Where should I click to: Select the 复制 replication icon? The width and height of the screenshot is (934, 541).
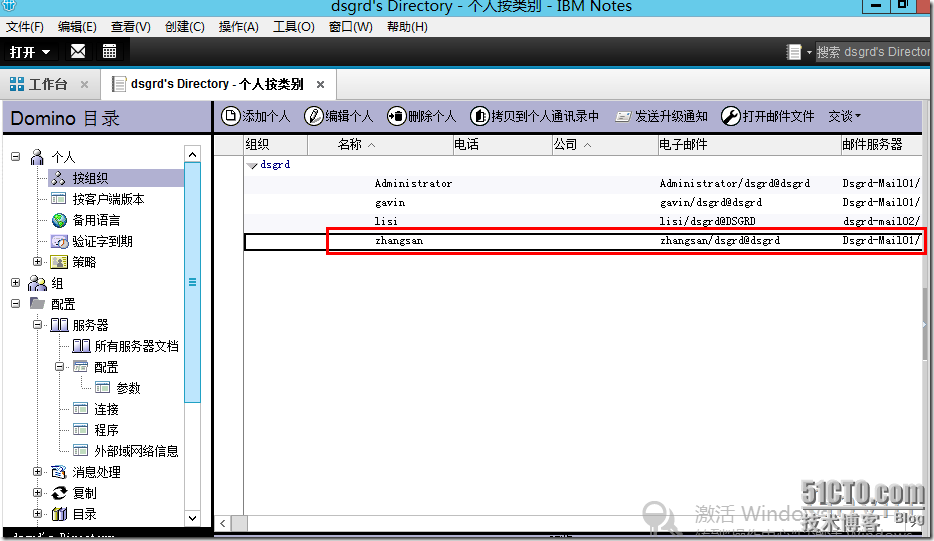(x=59, y=493)
